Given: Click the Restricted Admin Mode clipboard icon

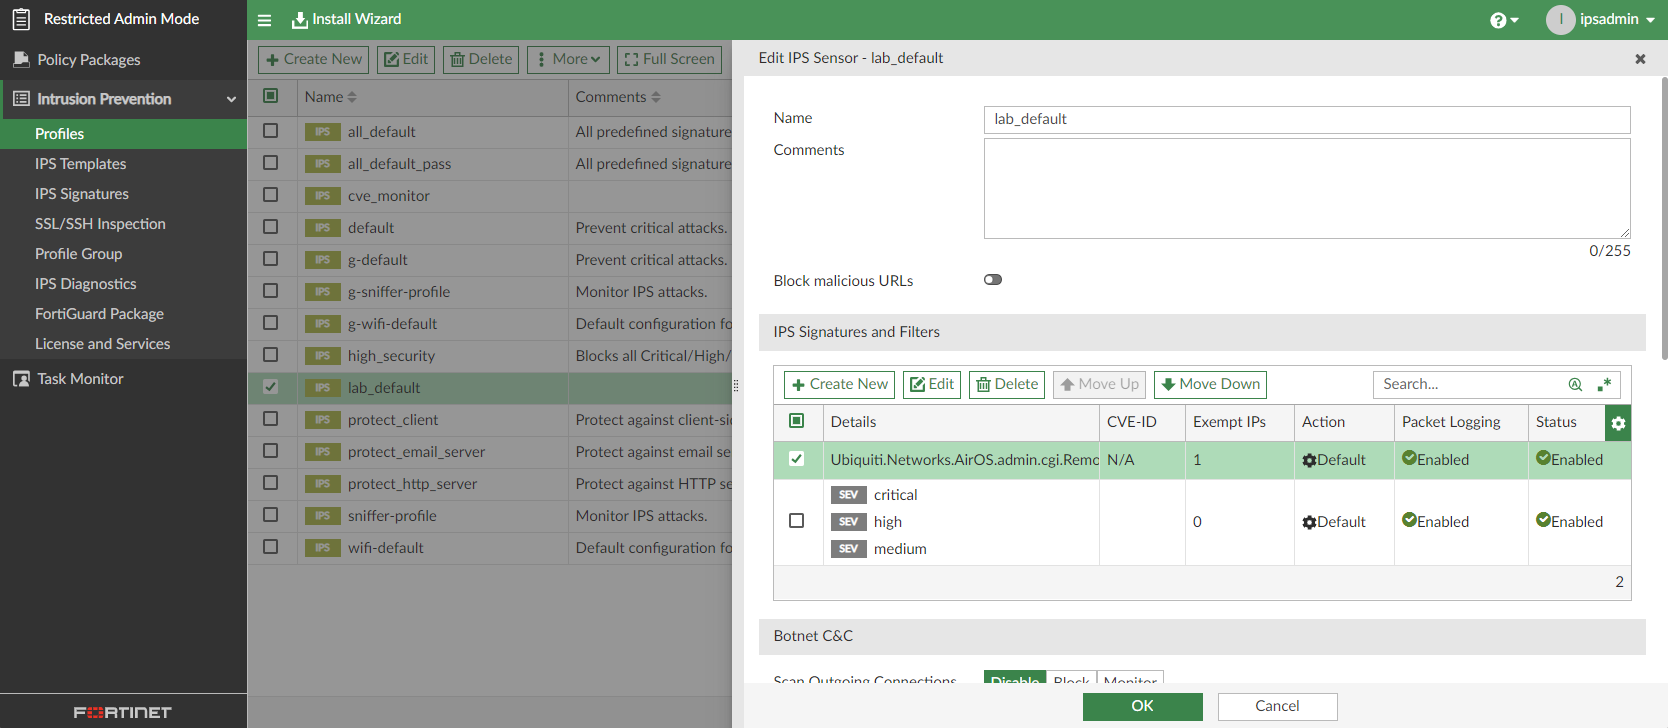Looking at the screenshot, I should tap(21, 19).
